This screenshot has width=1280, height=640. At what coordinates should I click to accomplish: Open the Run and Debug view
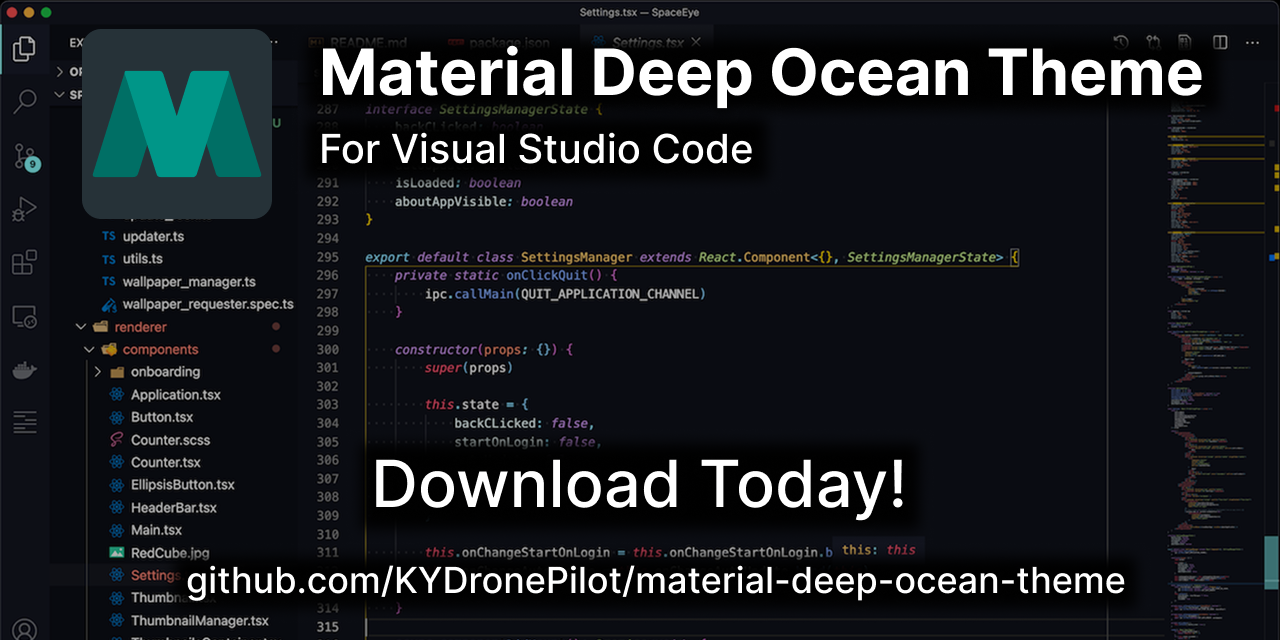[x=25, y=210]
